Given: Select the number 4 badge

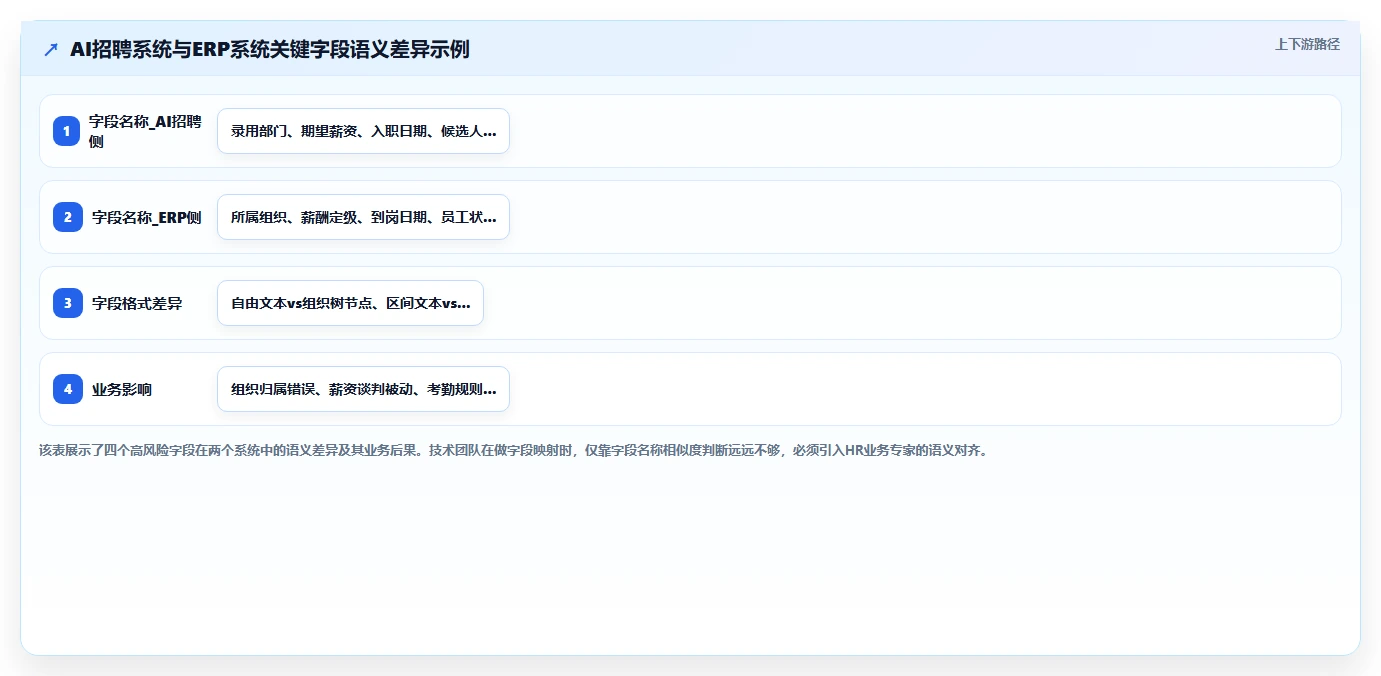Looking at the screenshot, I should 67,389.
